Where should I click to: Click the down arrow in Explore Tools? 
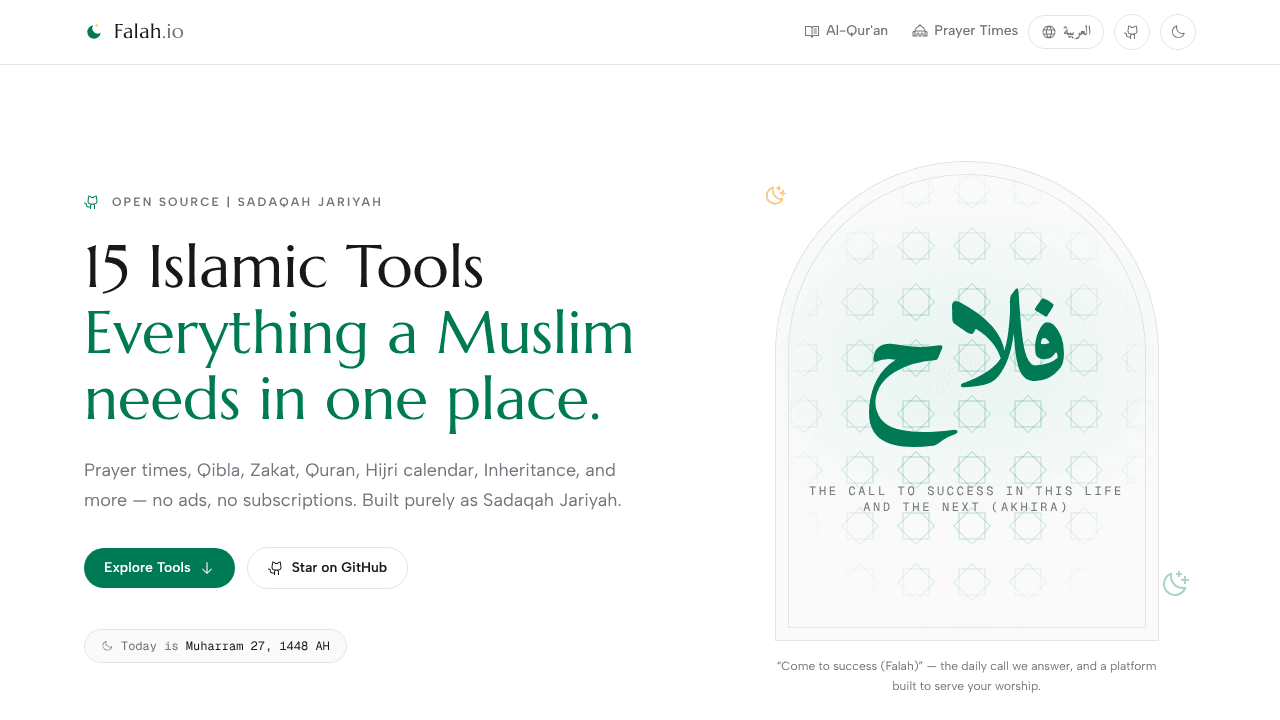[207, 568]
